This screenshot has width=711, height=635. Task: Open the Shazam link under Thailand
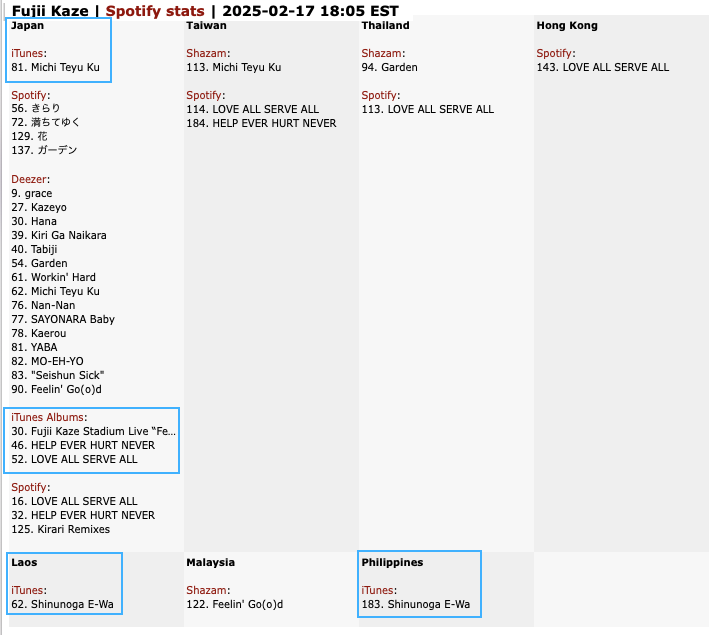[381, 53]
